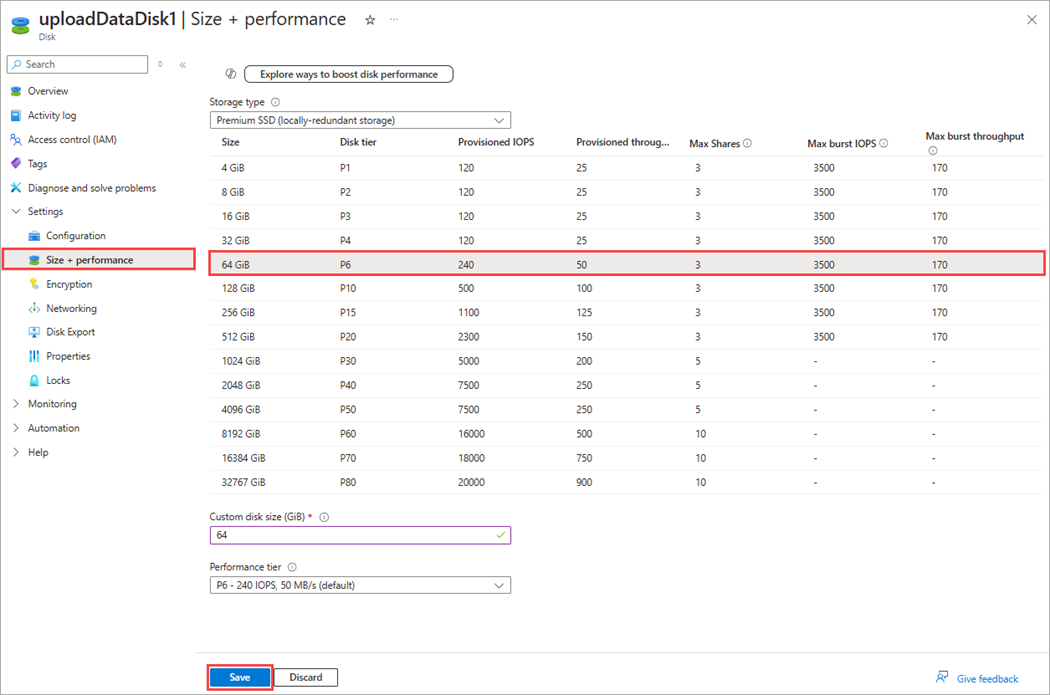Click the Properties bars icon
Image resolution: width=1050 pixels, height=695 pixels.
pos(34,356)
